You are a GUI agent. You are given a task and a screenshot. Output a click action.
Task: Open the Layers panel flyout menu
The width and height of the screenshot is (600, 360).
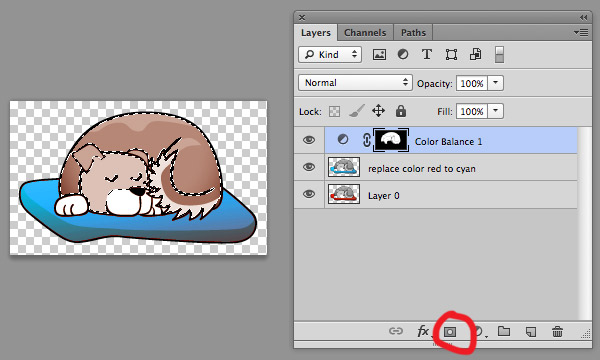581,33
